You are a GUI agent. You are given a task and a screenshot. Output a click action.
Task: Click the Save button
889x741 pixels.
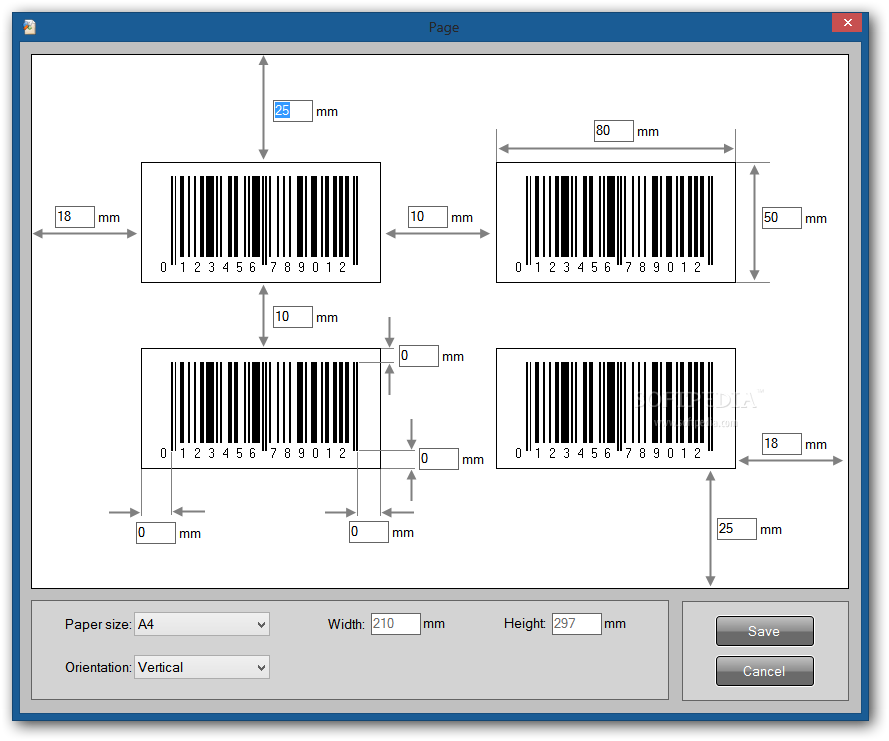click(764, 631)
